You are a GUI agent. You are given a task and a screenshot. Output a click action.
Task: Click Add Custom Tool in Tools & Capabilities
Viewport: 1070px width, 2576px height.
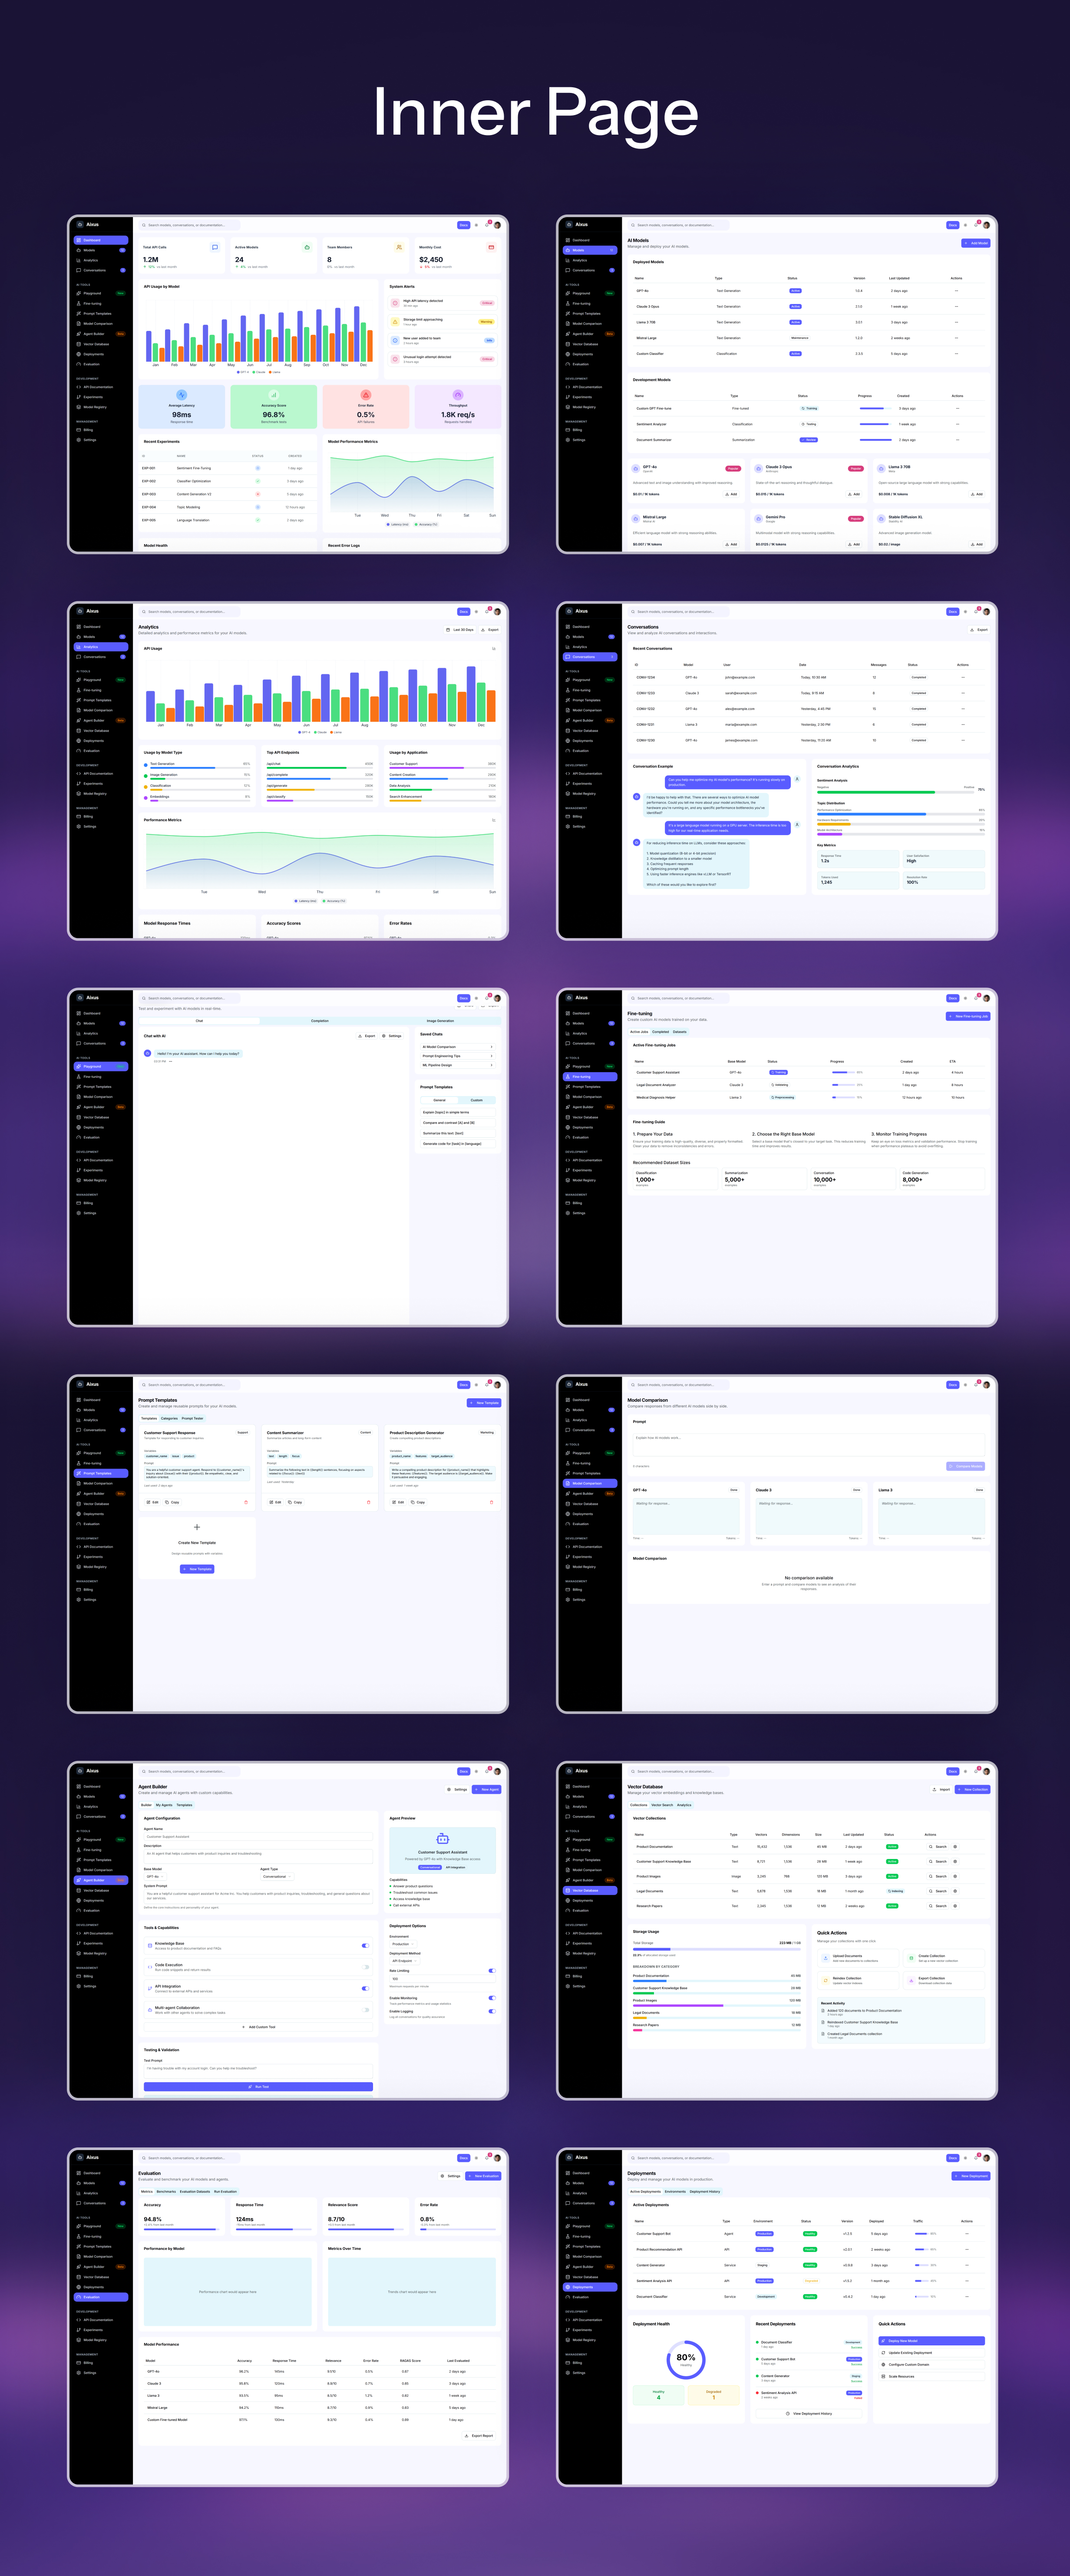point(259,2027)
